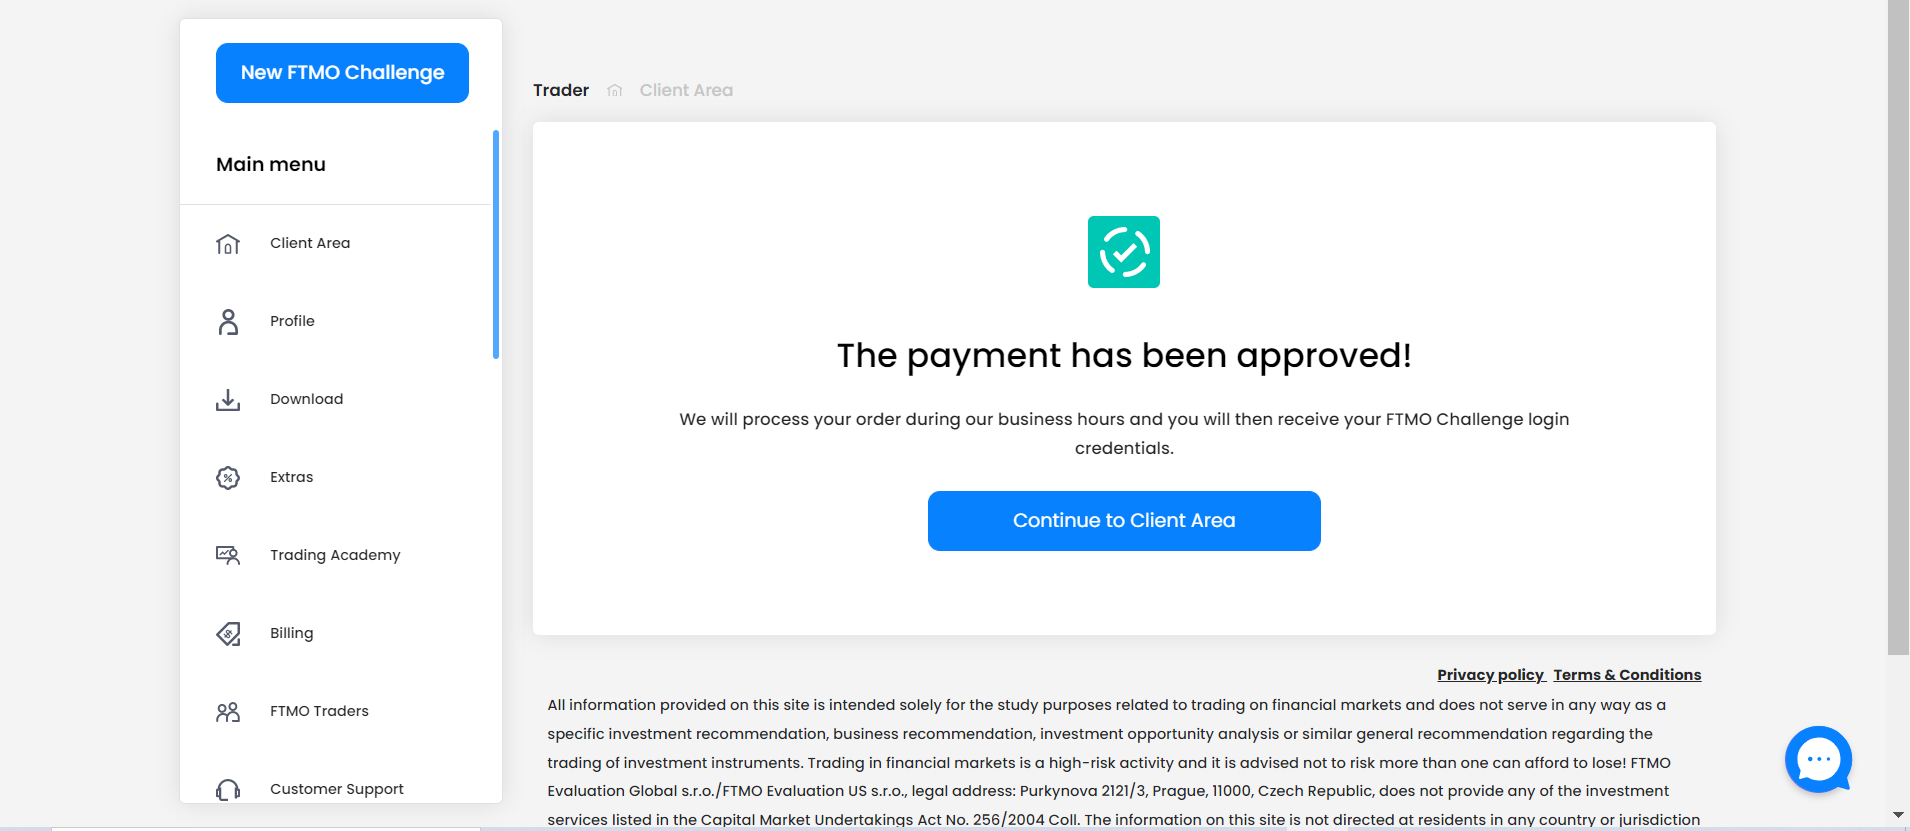The width and height of the screenshot is (1910, 831).
Task: Click the Extras percent badge icon
Action: 228,478
